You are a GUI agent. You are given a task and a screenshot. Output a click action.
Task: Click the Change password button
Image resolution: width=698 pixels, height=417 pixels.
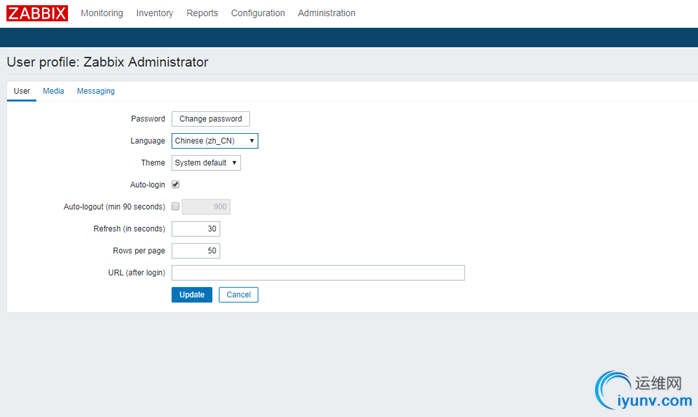(211, 119)
